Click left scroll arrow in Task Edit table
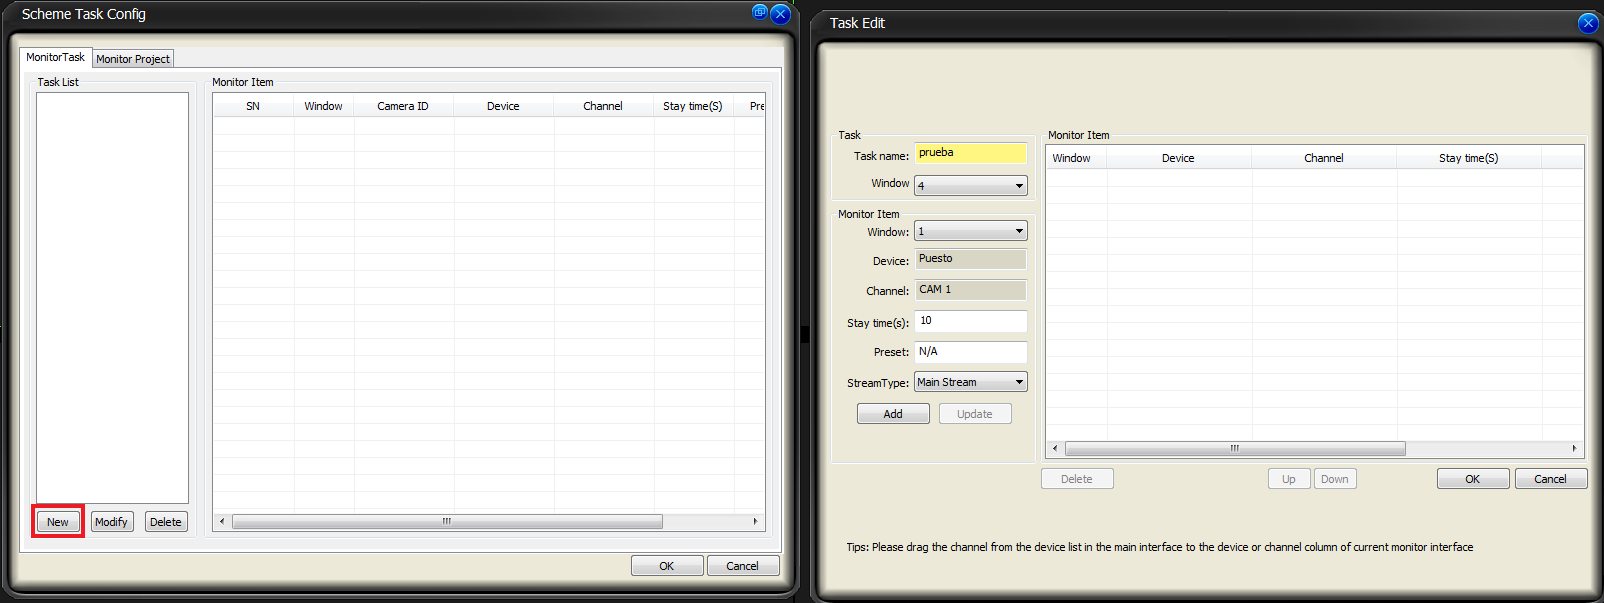Screen dimensions: 1604x603 pyautogui.click(x=1055, y=448)
